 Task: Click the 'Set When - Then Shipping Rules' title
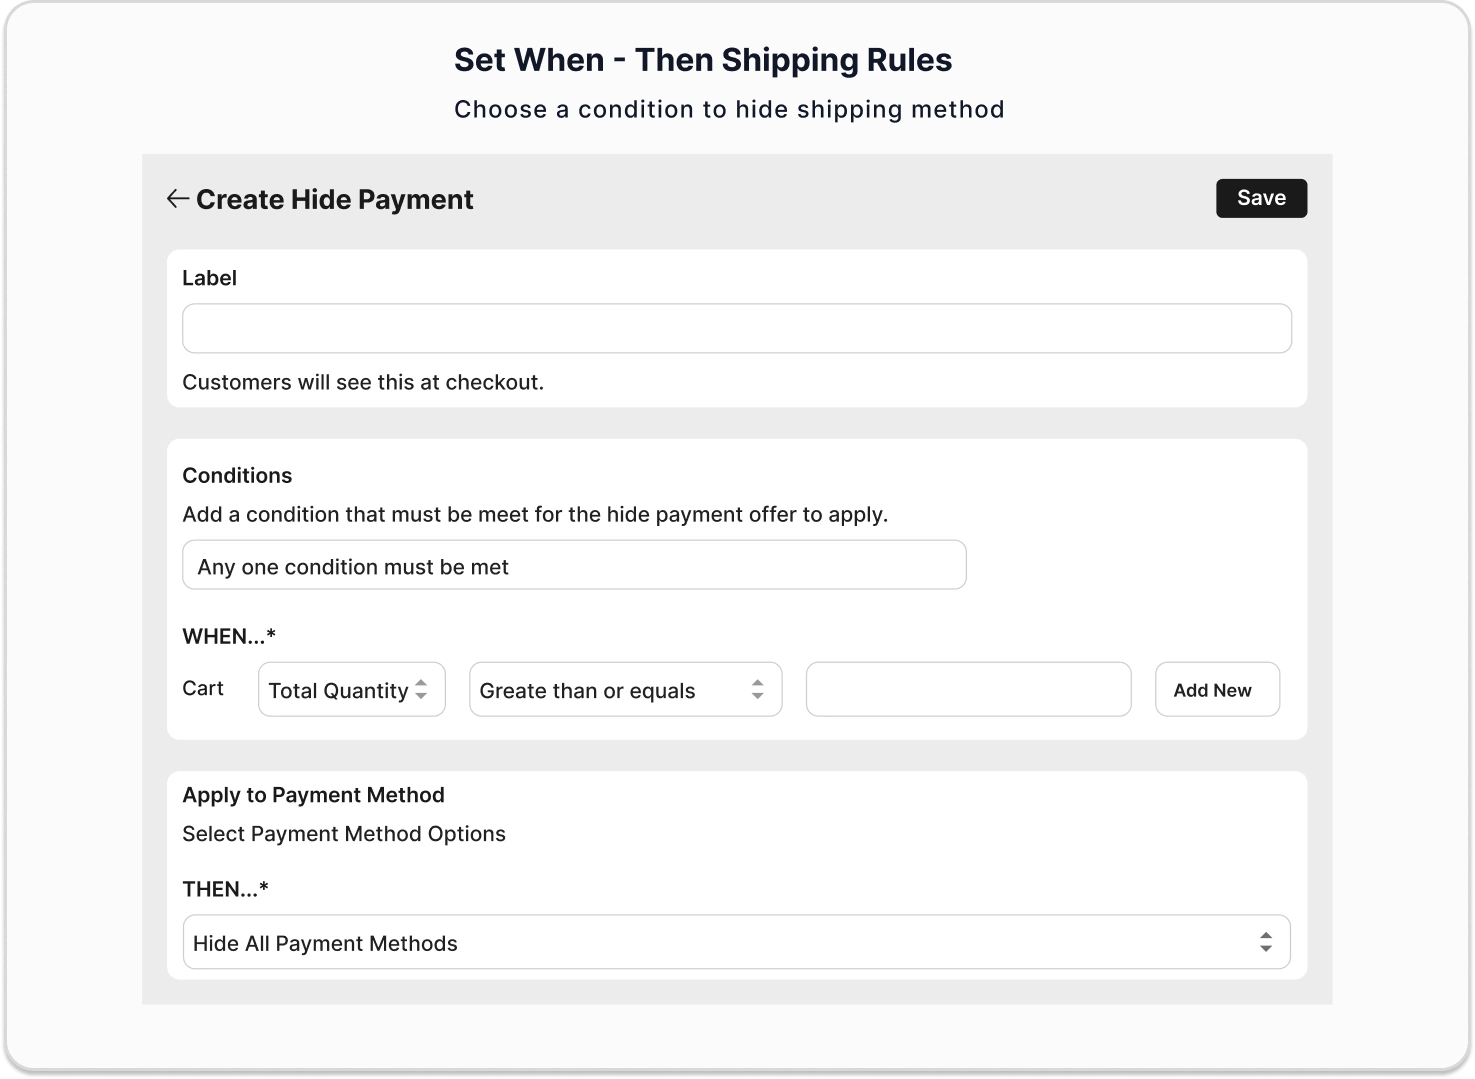coord(703,59)
